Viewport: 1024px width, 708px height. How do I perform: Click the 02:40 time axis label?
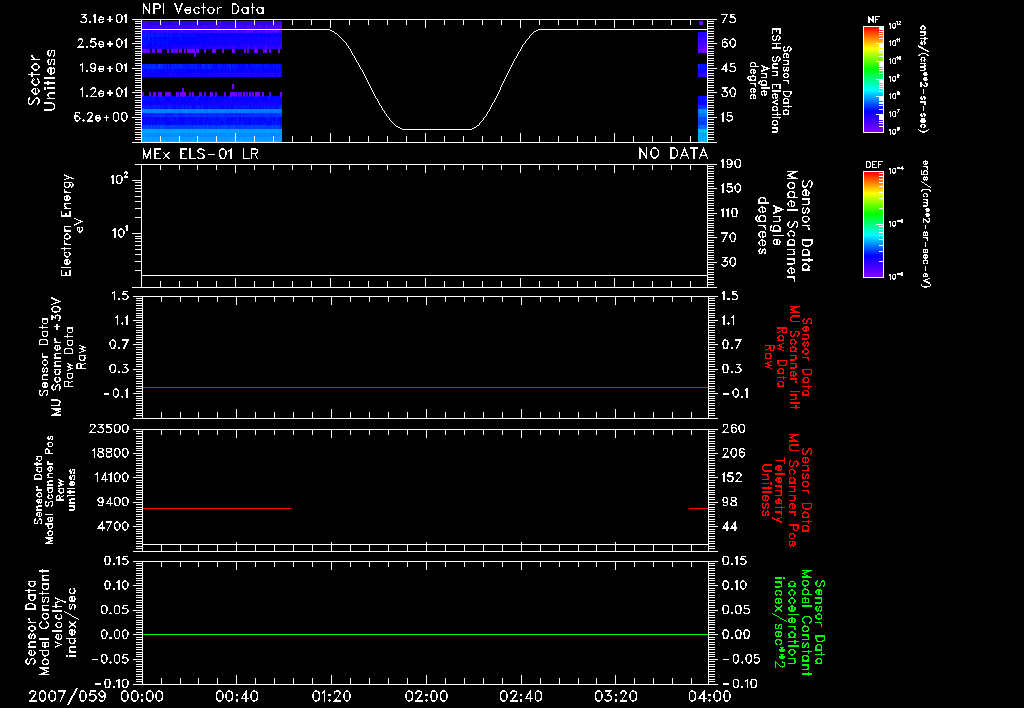point(520,696)
